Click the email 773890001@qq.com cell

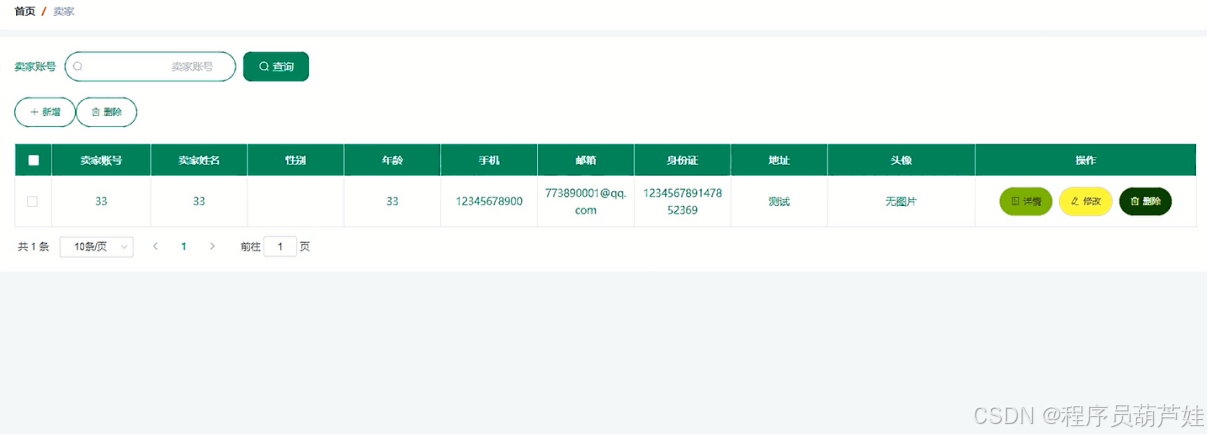[x=586, y=202]
